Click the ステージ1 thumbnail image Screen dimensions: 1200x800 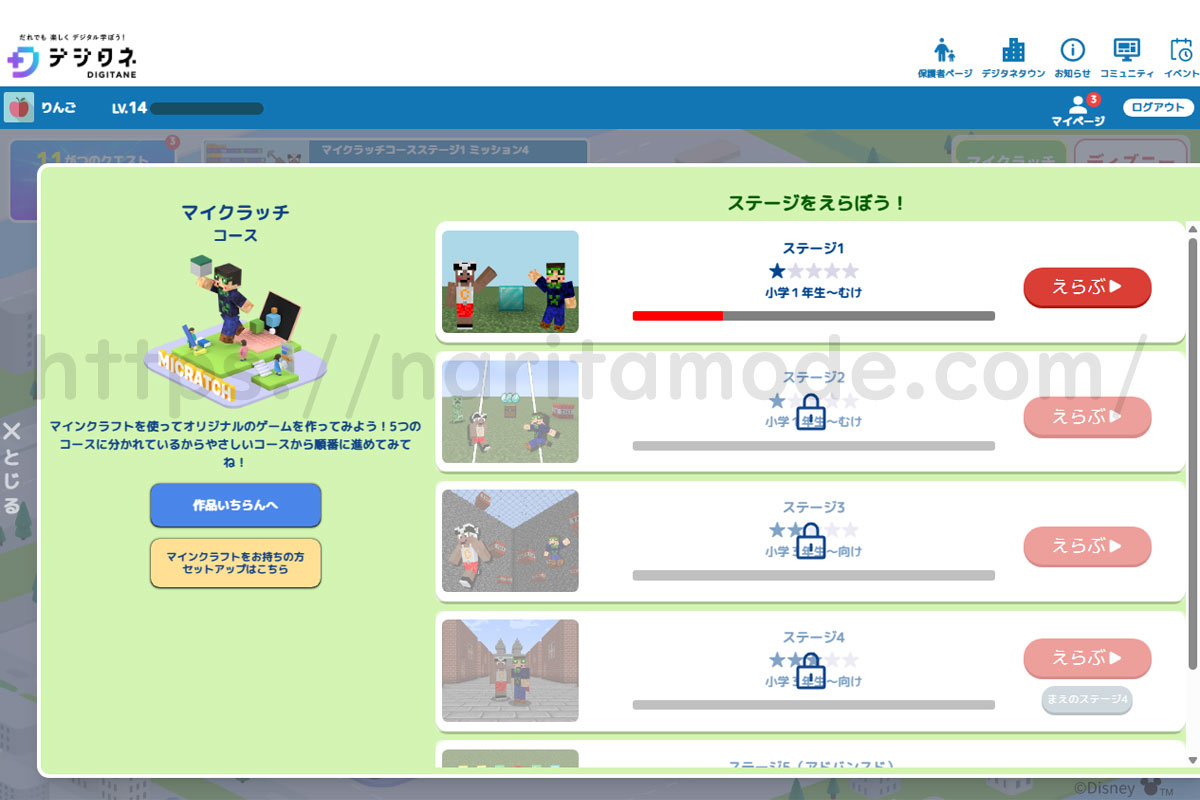pos(510,282)
